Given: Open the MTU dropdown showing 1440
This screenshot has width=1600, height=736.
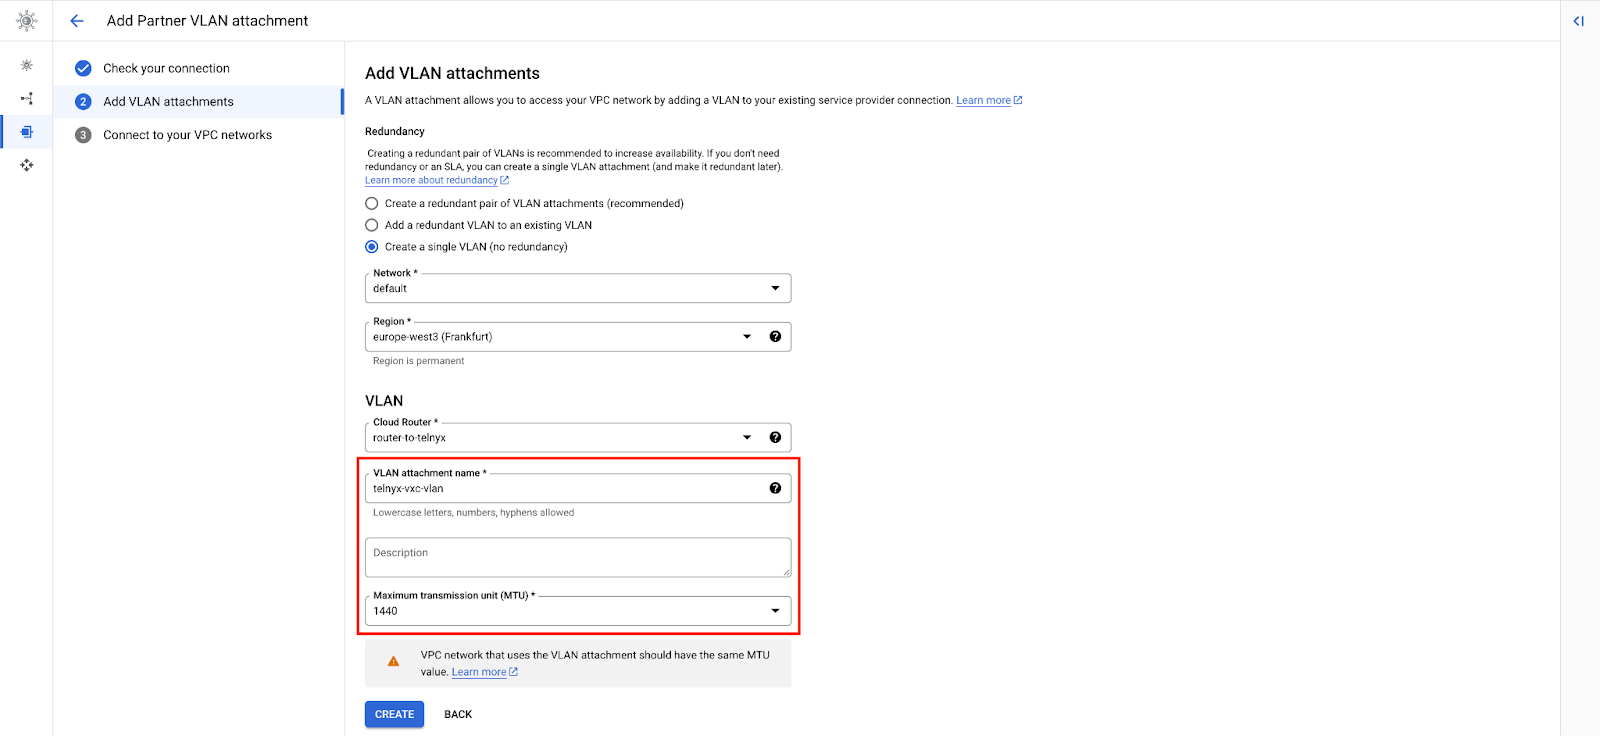Looking at the screenshot, I should coord(578,611).
